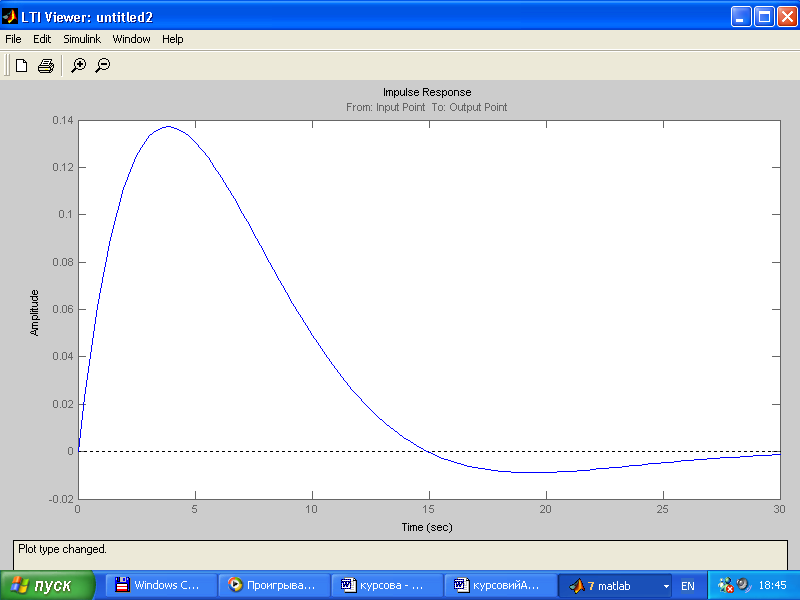Select the Zoom Out magnifier tool
The height and width of the screenshot is (600, 800).
[103, 65]
